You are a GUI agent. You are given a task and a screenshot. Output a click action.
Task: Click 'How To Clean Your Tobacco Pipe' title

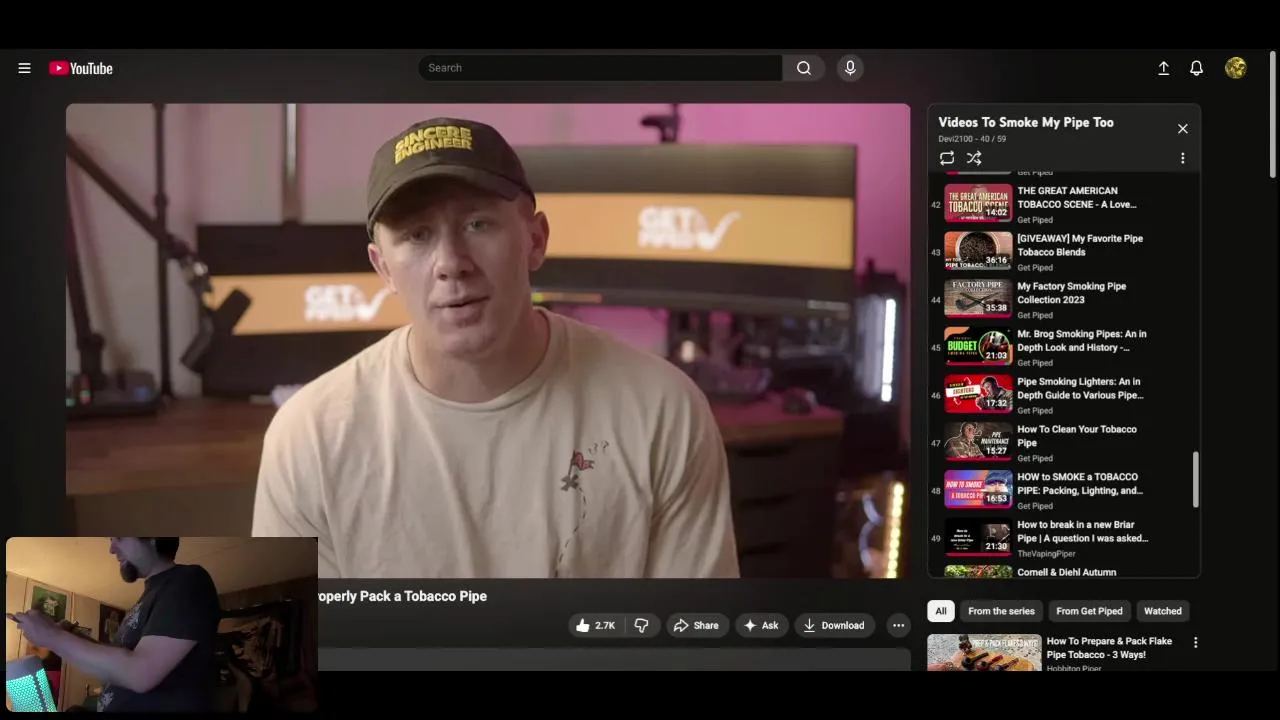point(1077,436)
